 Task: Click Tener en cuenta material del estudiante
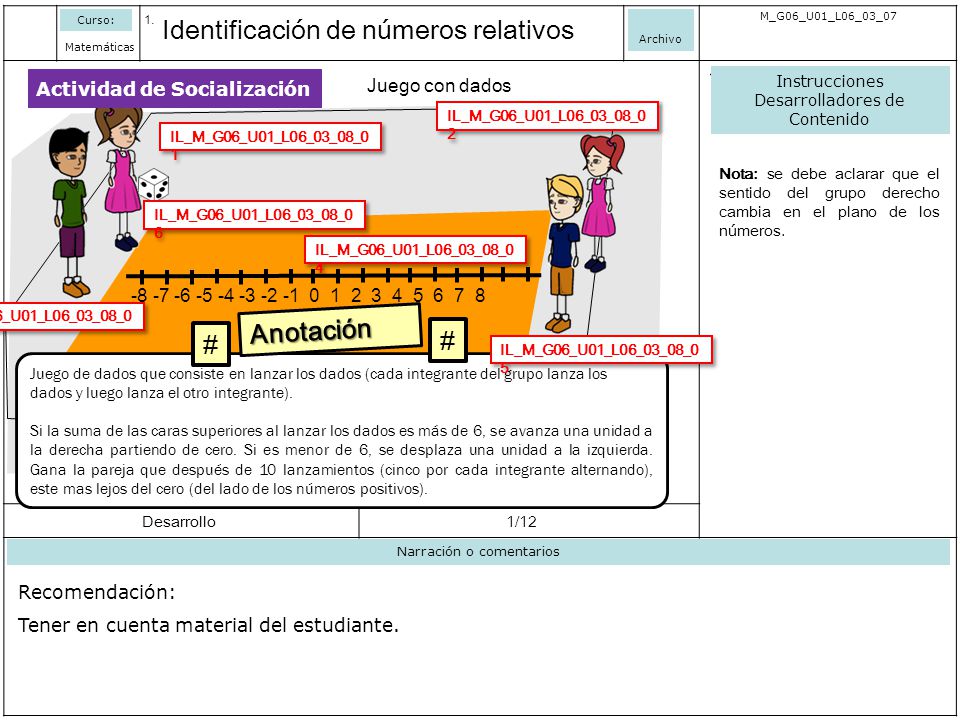[208, 625]
